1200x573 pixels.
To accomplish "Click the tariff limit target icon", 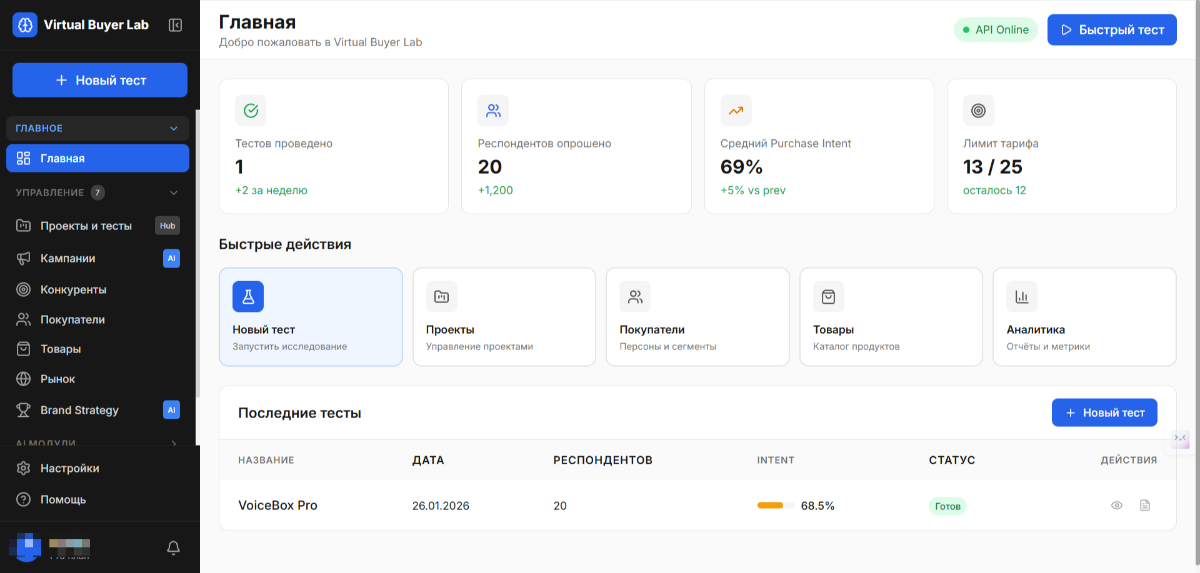I will 978,110.
